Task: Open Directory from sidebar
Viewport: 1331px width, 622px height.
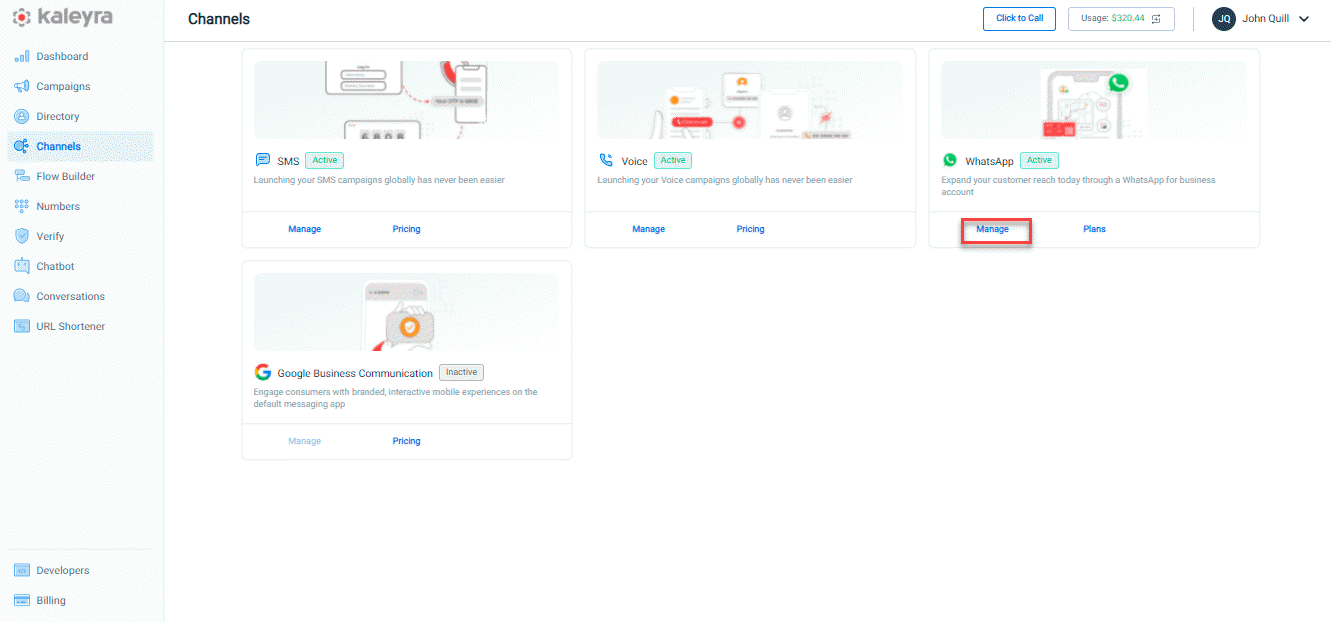Action: 58,116
